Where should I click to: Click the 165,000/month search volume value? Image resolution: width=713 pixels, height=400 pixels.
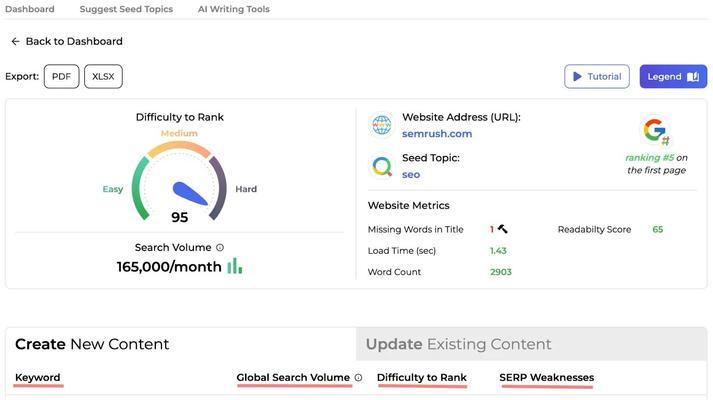pyautogui.click(x=169, y=266)
